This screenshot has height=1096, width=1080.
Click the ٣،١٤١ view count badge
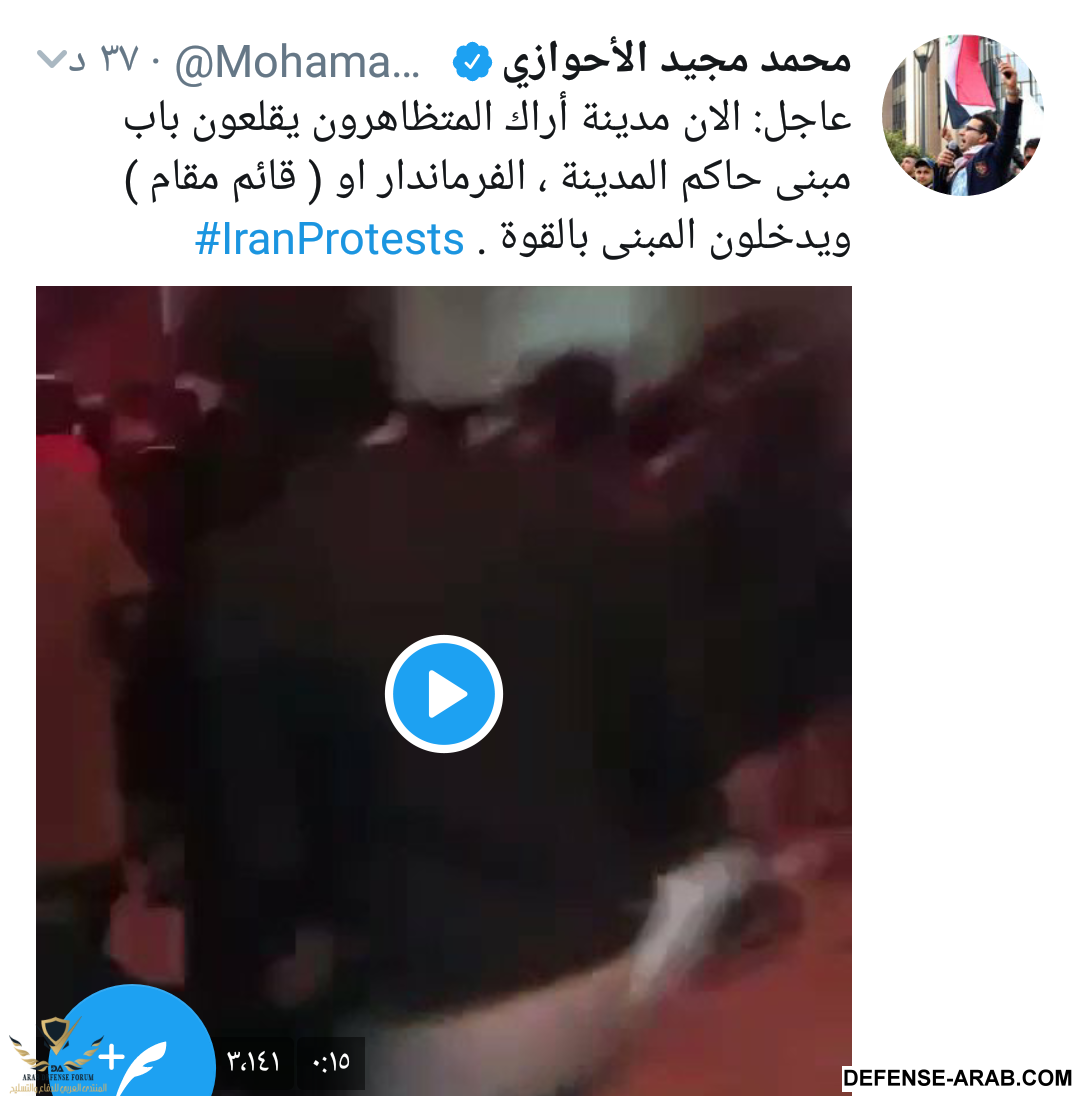[x=253, y=1062]
